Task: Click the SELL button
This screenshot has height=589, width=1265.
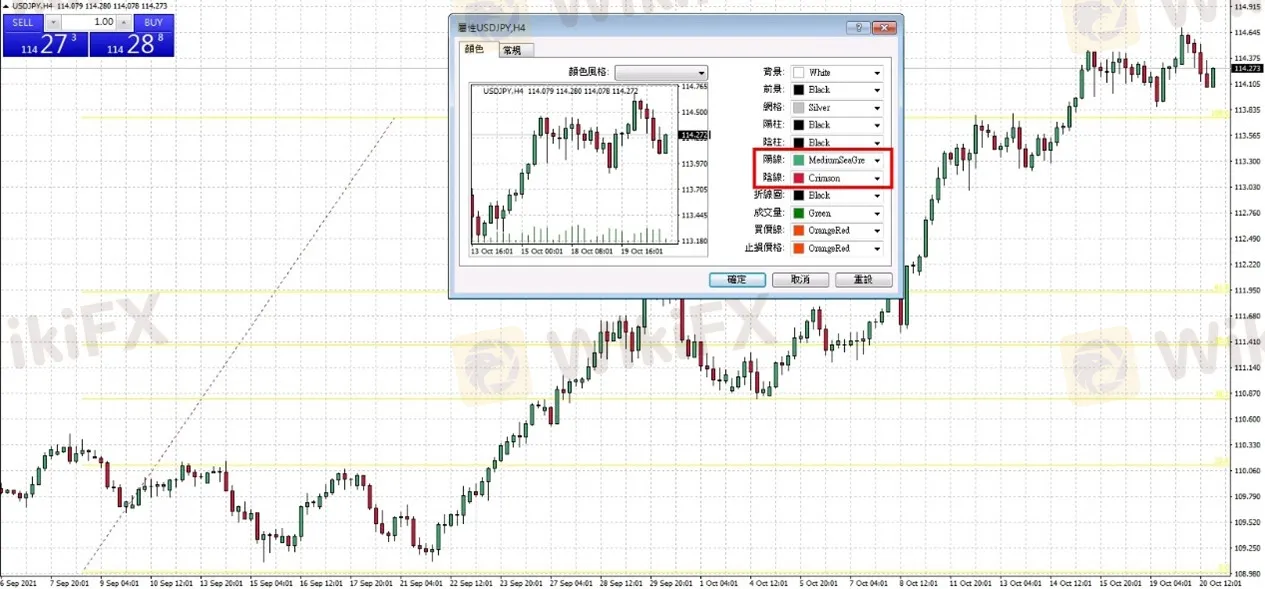Action: click(x=22, y=22)
